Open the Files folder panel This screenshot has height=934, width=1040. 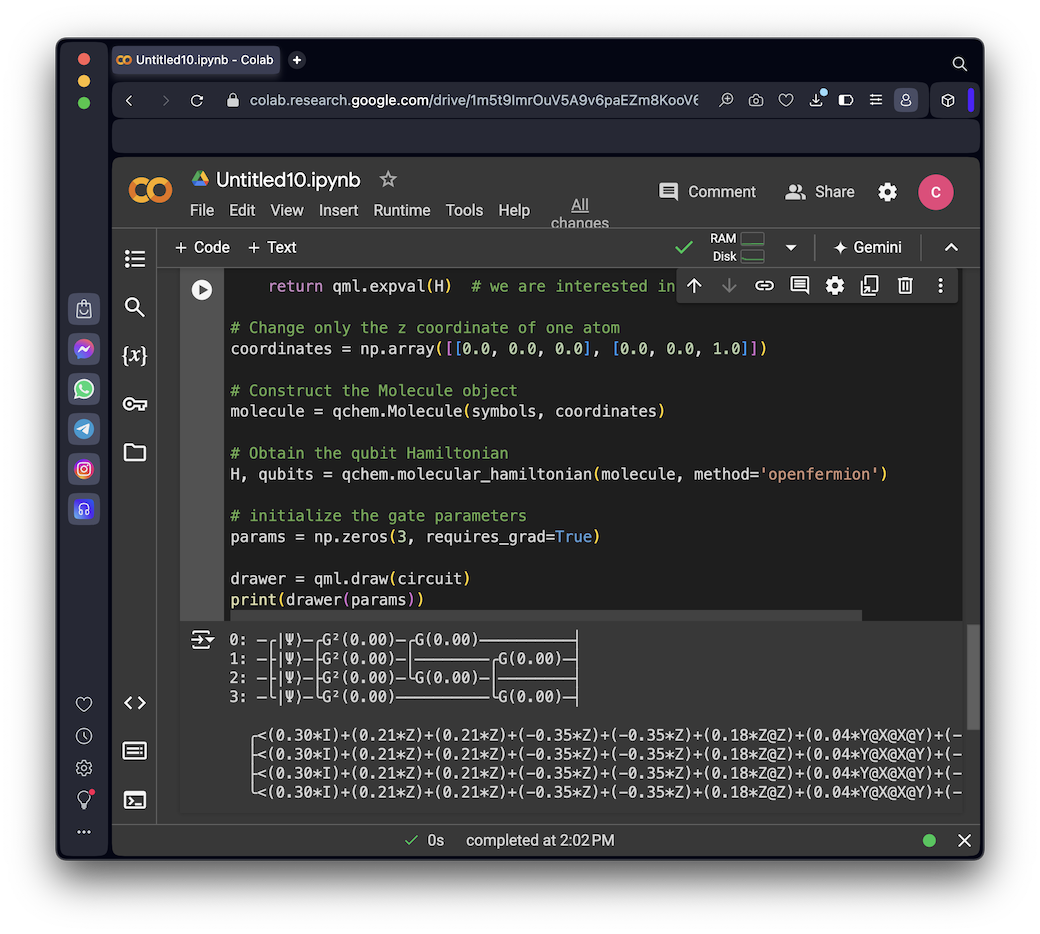[x=135, y=453]
